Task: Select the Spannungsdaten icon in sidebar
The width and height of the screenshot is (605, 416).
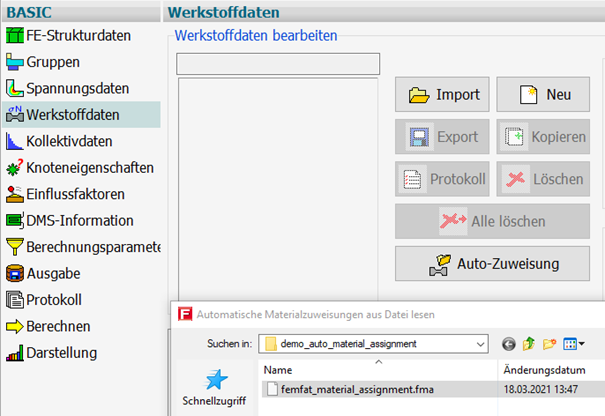Action: coord(15,88)
